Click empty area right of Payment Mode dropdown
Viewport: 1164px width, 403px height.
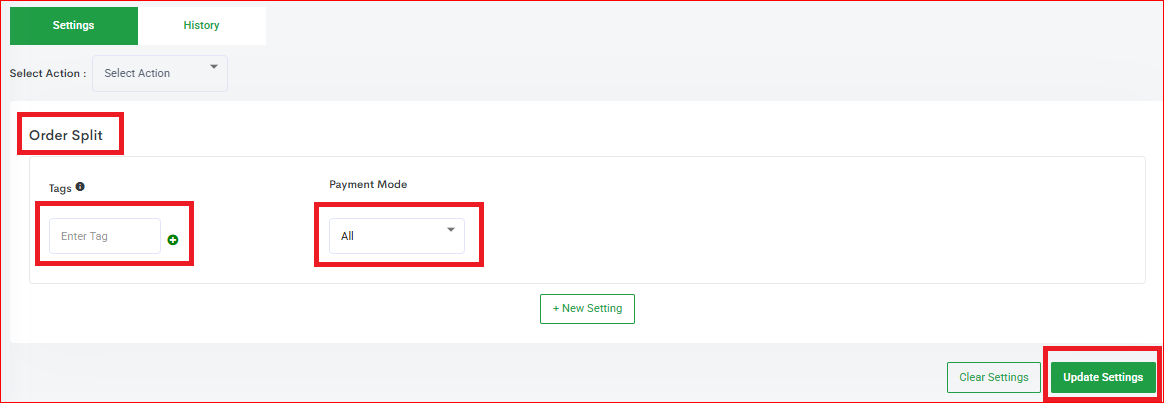pyautogui.click(x=800, y=236)
